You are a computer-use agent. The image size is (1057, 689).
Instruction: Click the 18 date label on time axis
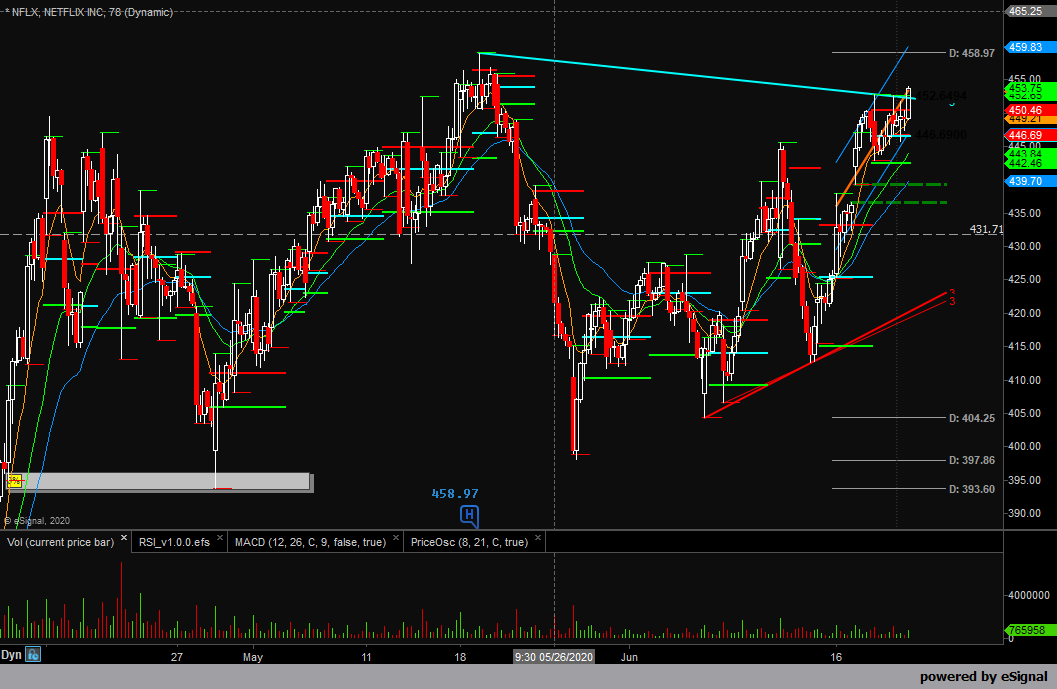coord(460,657)
